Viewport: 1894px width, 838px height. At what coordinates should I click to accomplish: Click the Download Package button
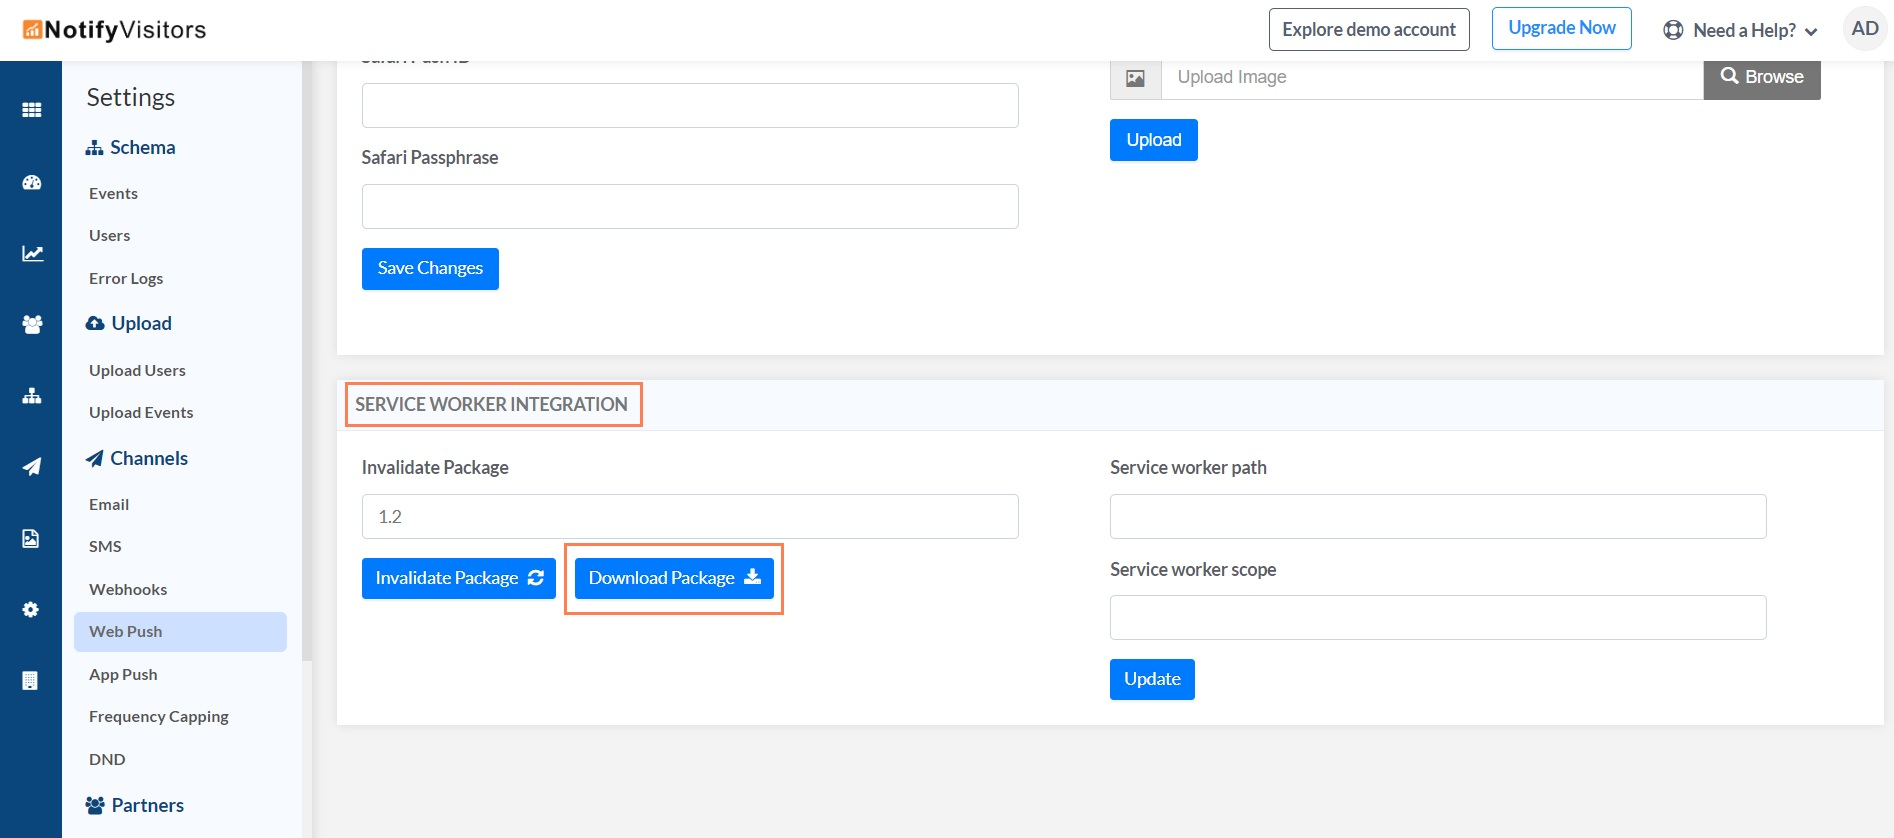pos(674,579)
